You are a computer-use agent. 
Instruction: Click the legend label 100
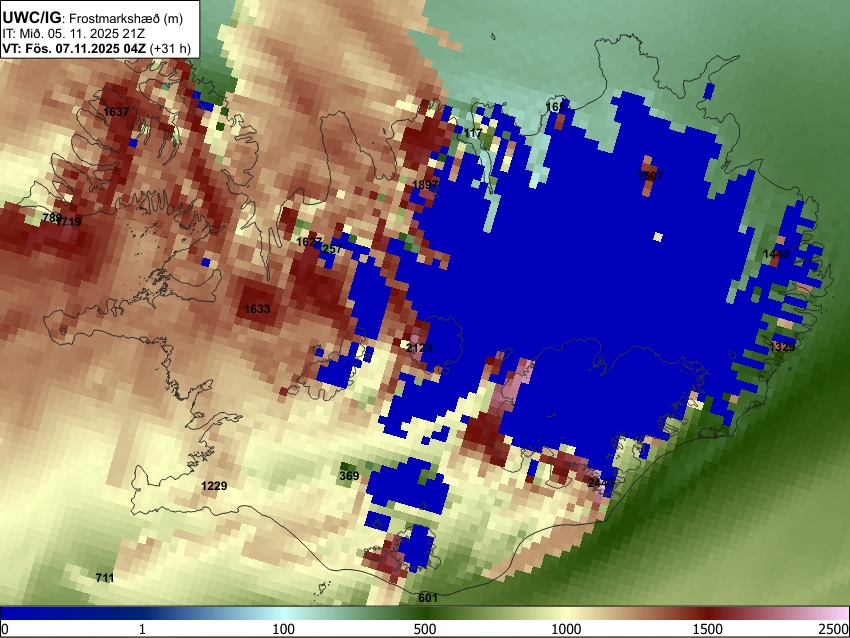click(x=283, y=629)
